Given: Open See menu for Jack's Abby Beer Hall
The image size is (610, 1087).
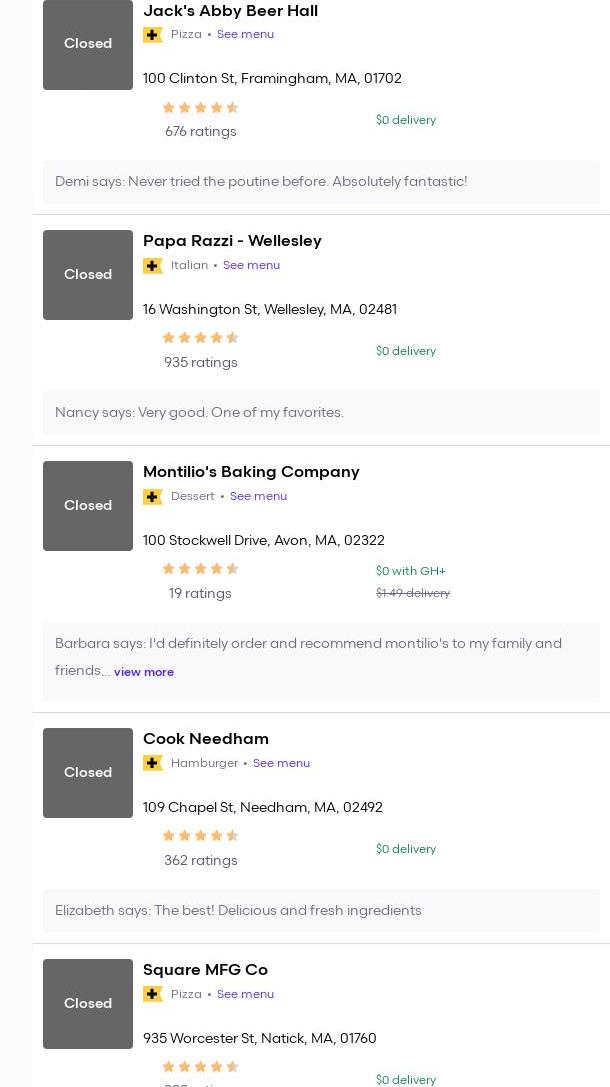Looking at the screenshot, I should click(x=245, y=34).
